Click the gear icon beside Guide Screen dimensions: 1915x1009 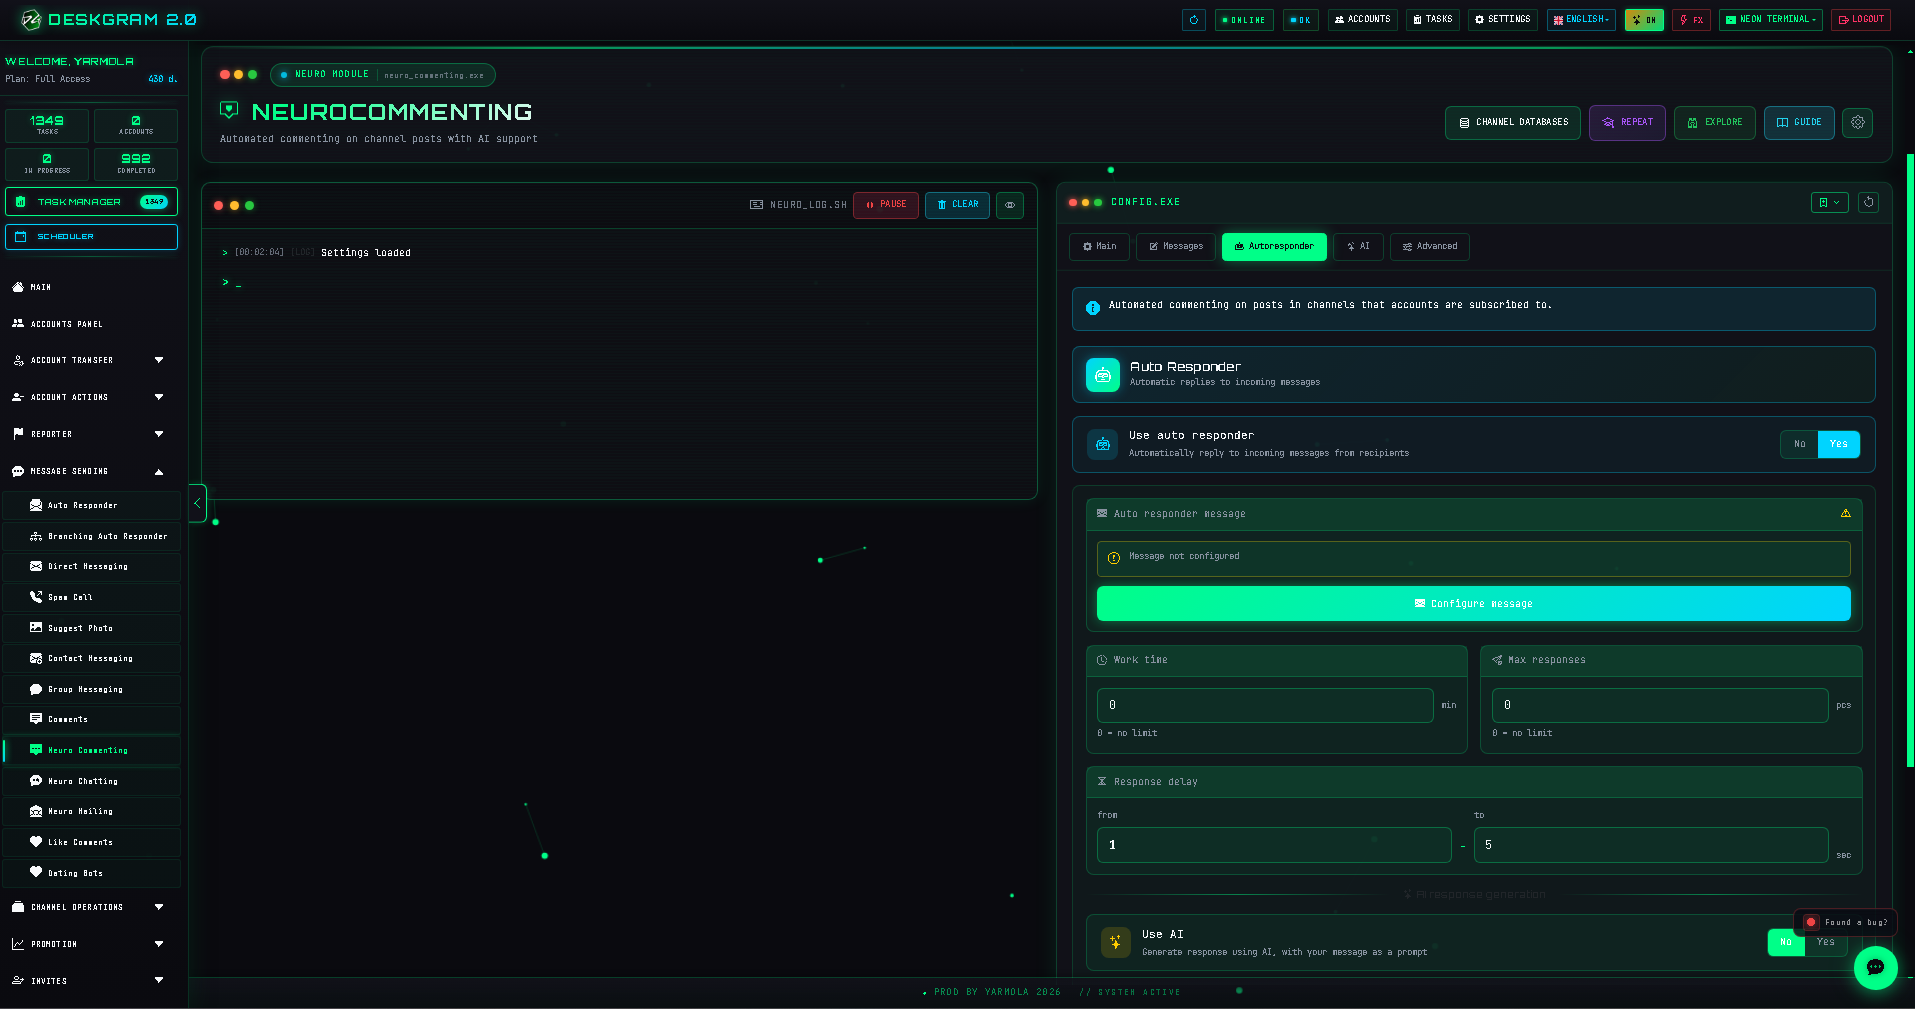pos(1857,123)
